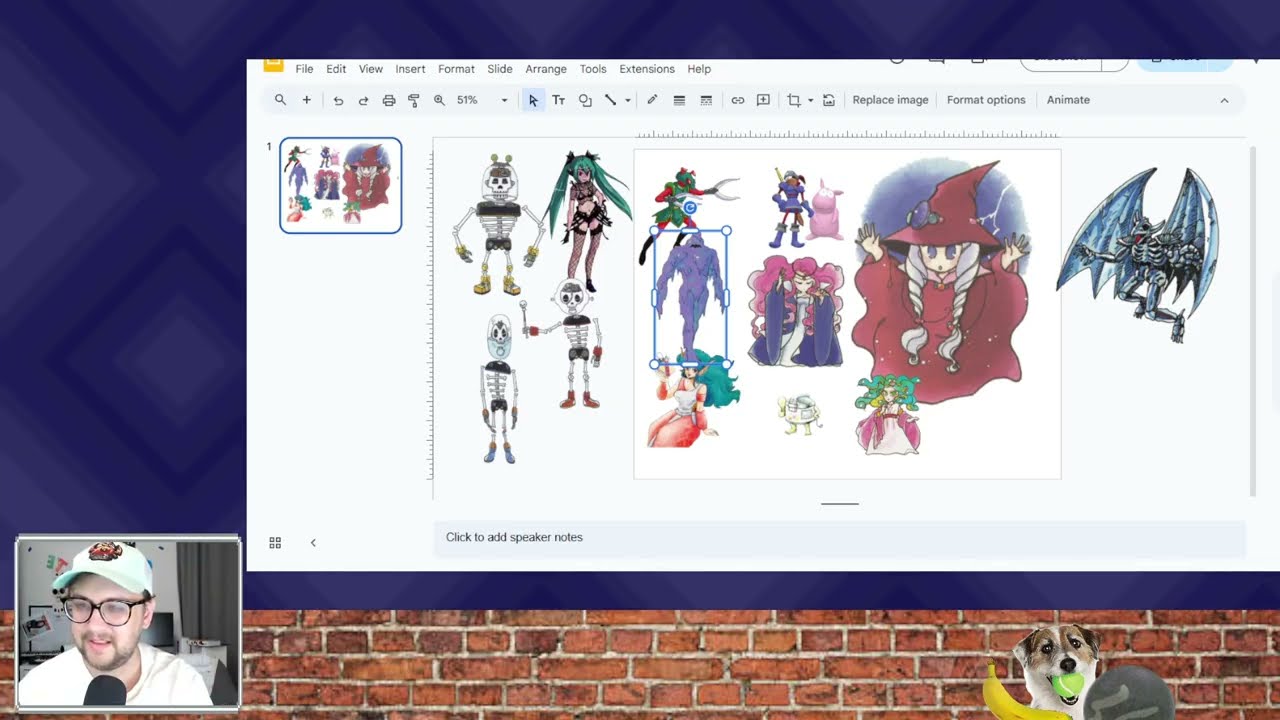Select the medusa-haired girl in pink dress

(x=887, y=415)
